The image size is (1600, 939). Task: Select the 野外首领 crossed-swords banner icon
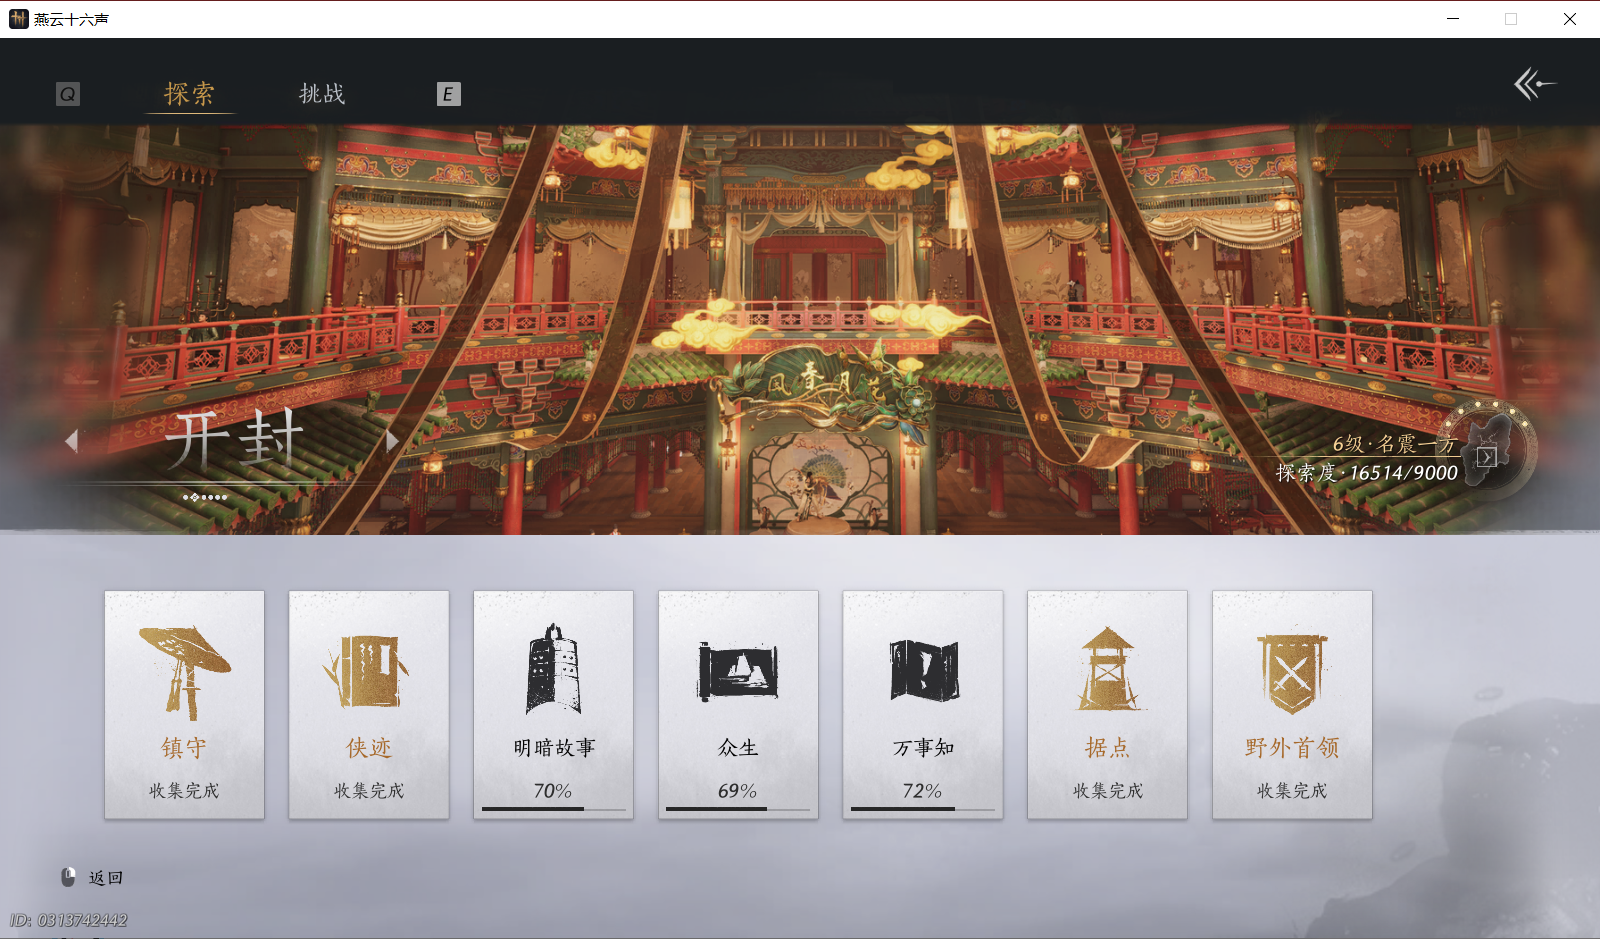coord(1292,668)
